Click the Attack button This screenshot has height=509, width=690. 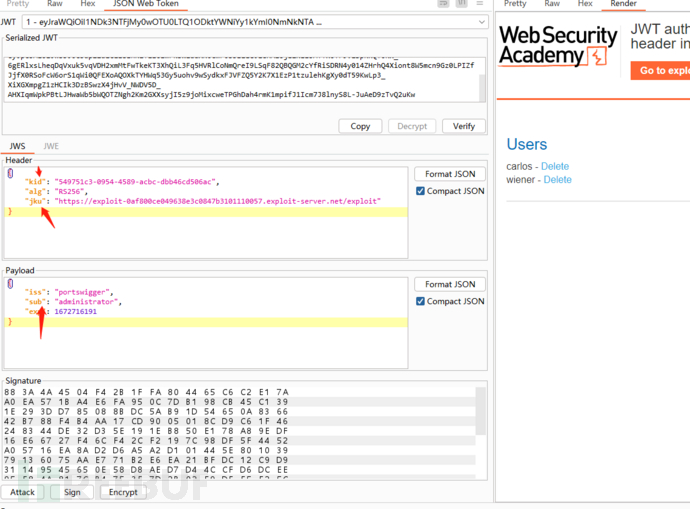tap(22, 492)
